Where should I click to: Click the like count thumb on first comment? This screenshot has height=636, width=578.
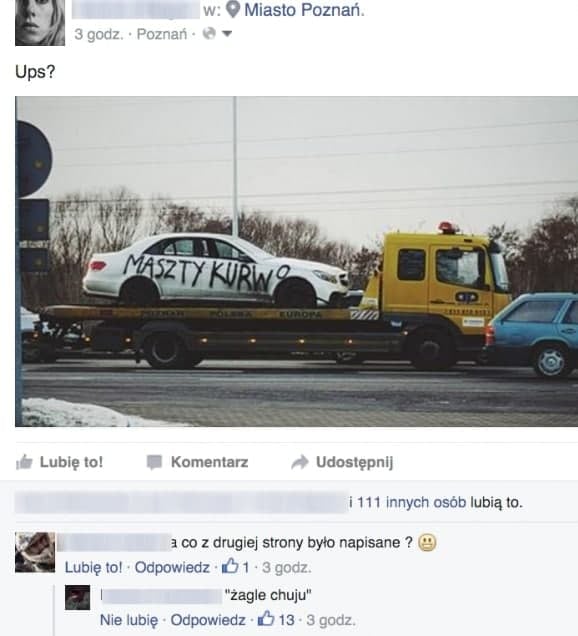pos(230,566)
